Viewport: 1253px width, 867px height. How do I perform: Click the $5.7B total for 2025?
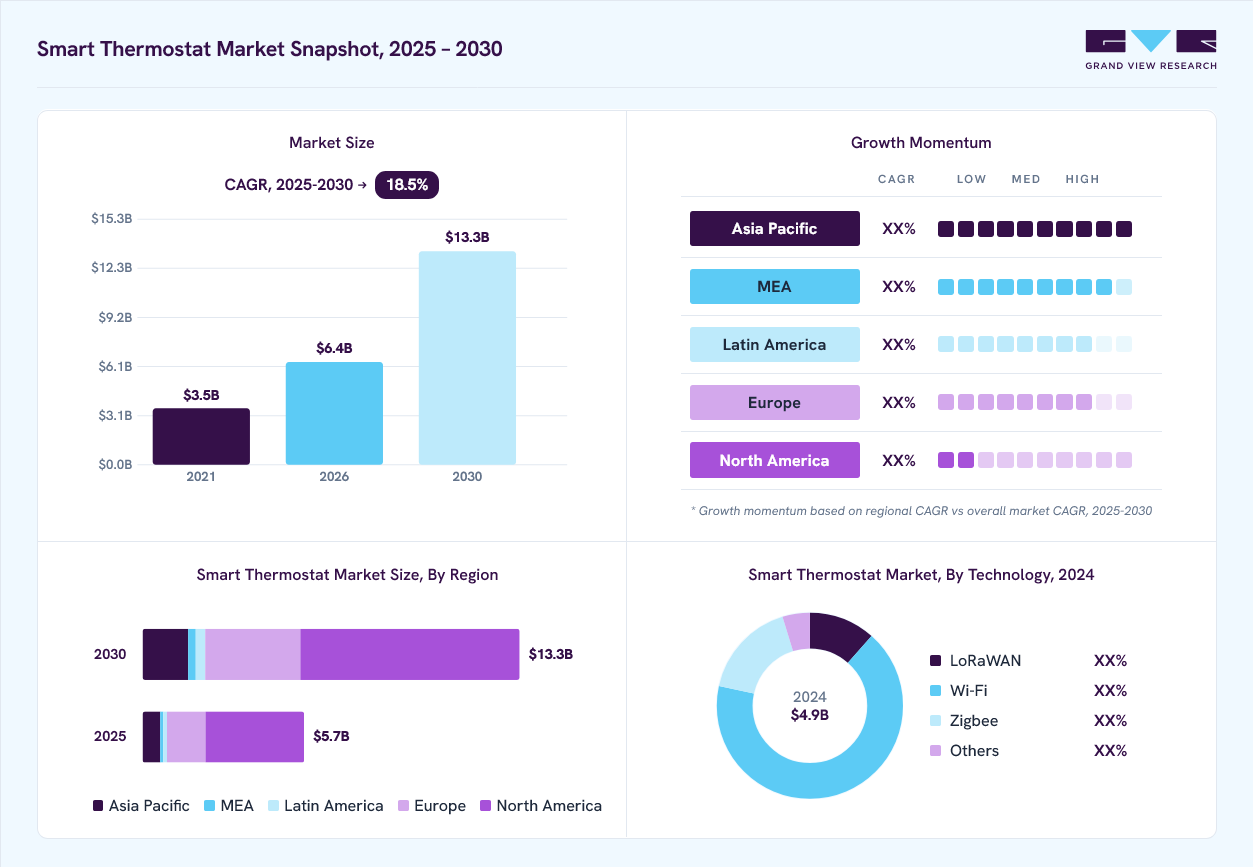331,737
